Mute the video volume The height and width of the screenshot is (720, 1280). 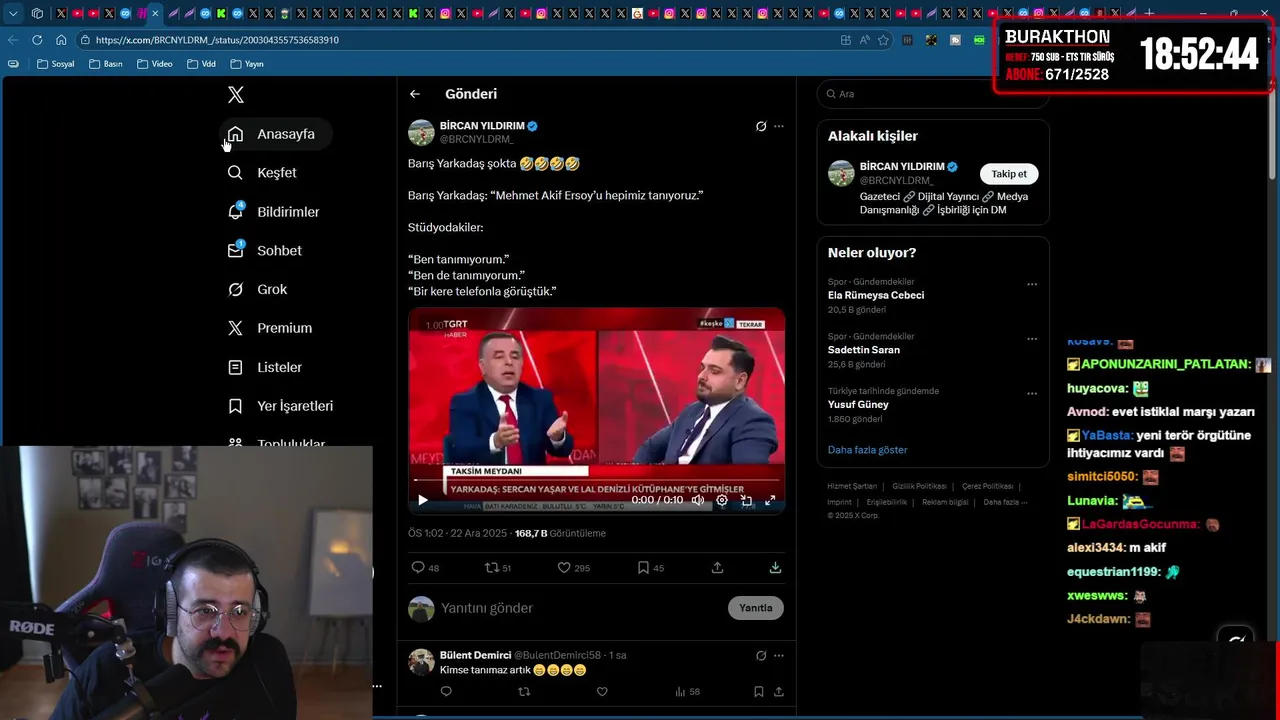tap(698, 500)
